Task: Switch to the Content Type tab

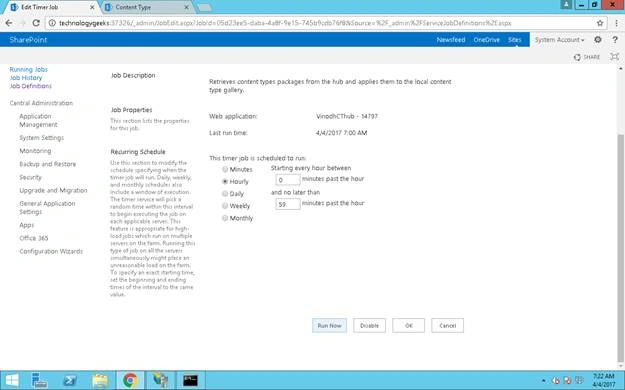Action: coord(146,7)
